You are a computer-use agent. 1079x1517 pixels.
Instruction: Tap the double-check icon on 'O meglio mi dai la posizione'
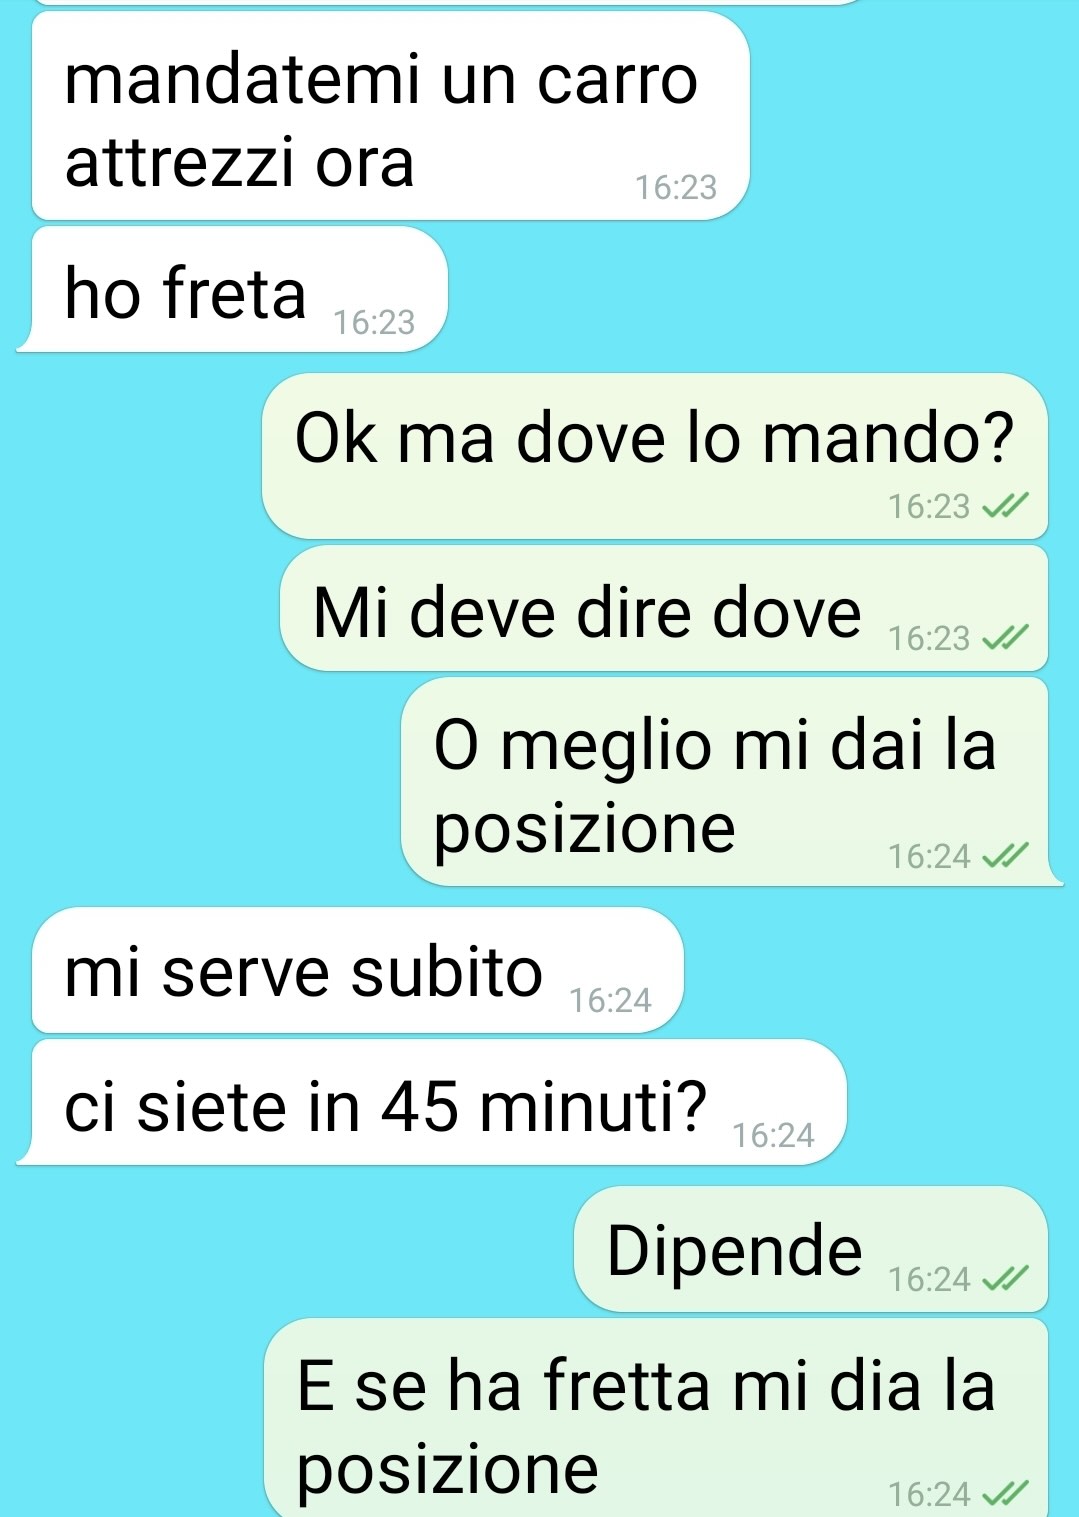coord(1005,856)
